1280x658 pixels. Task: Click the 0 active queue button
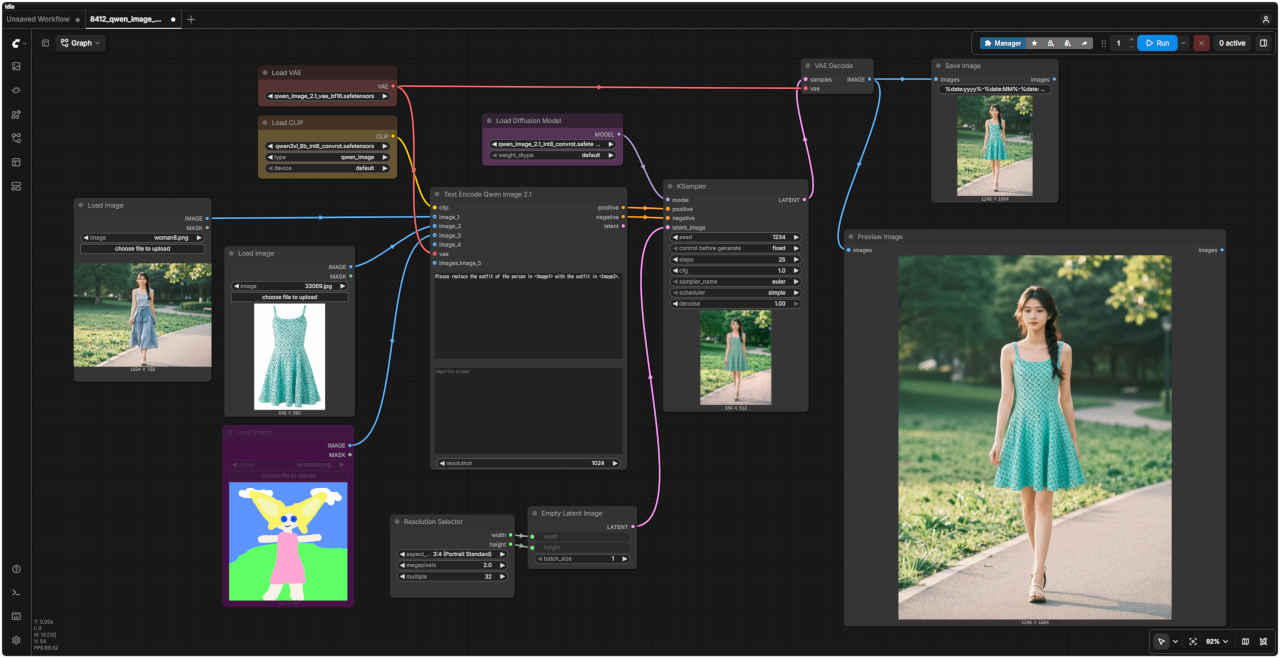(x=1232, y=43)
